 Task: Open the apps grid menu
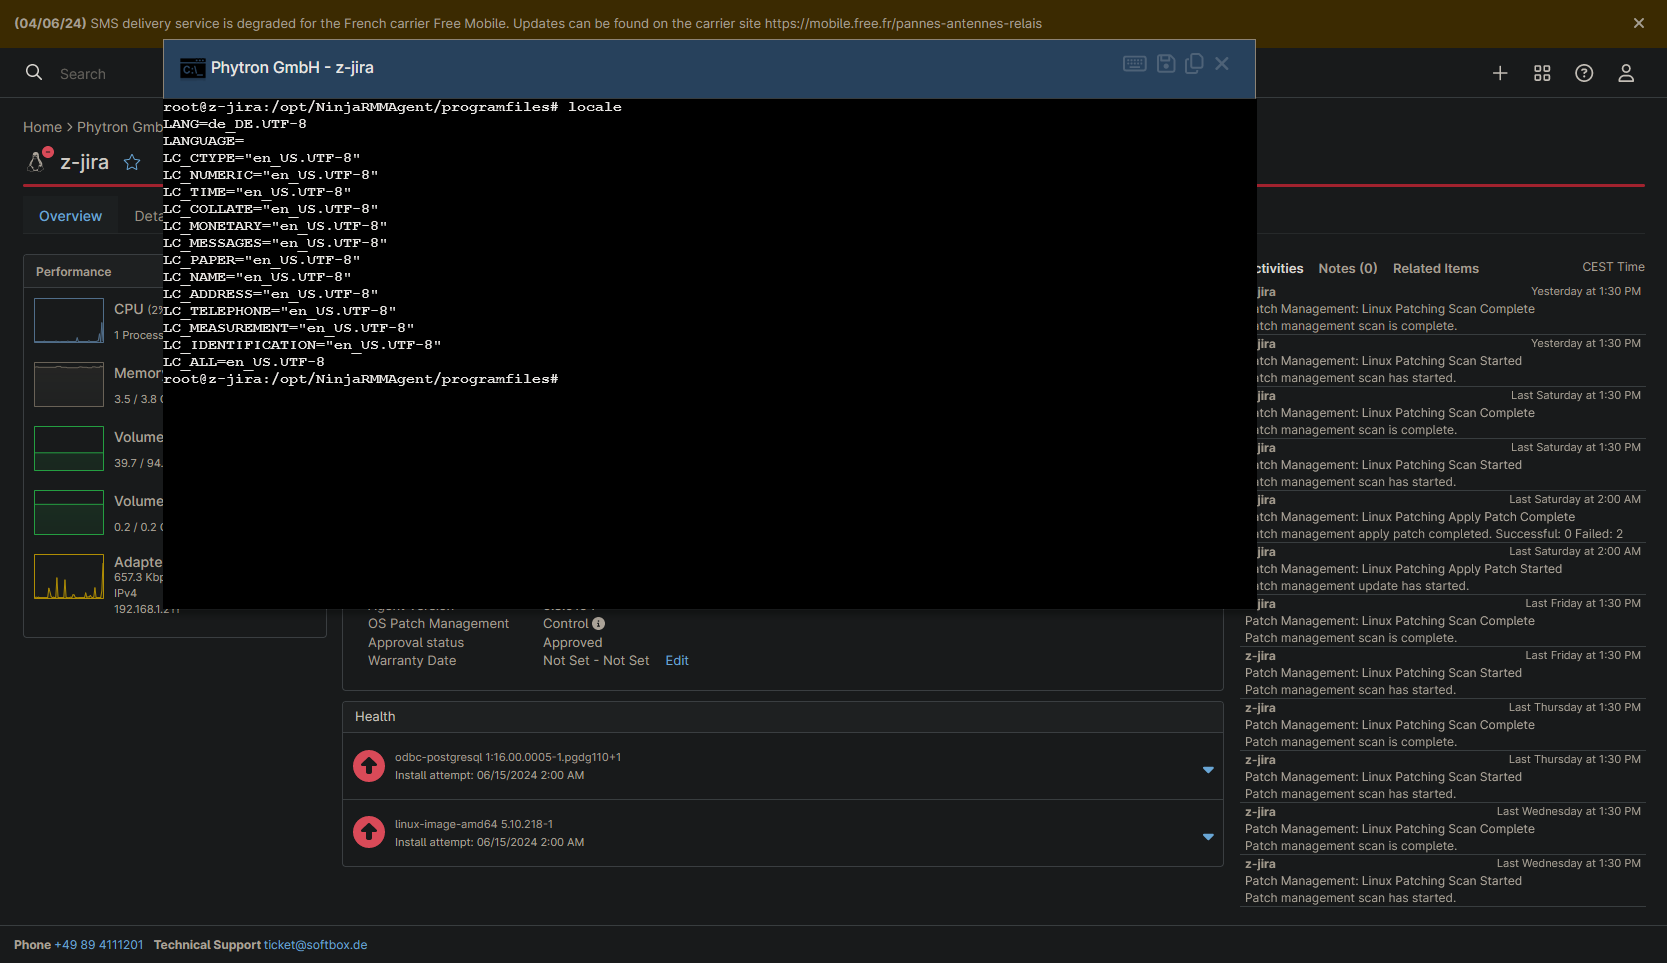coord(1542,73)
